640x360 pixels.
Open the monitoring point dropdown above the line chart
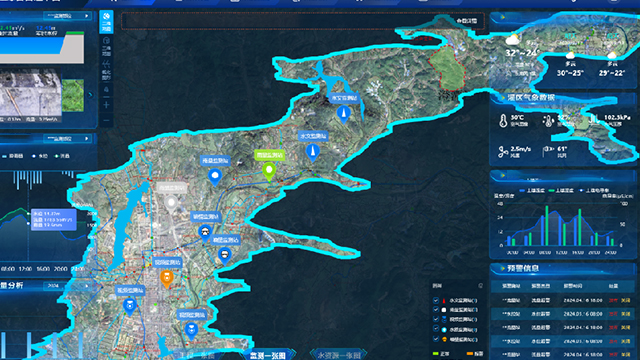click(67, 139)
